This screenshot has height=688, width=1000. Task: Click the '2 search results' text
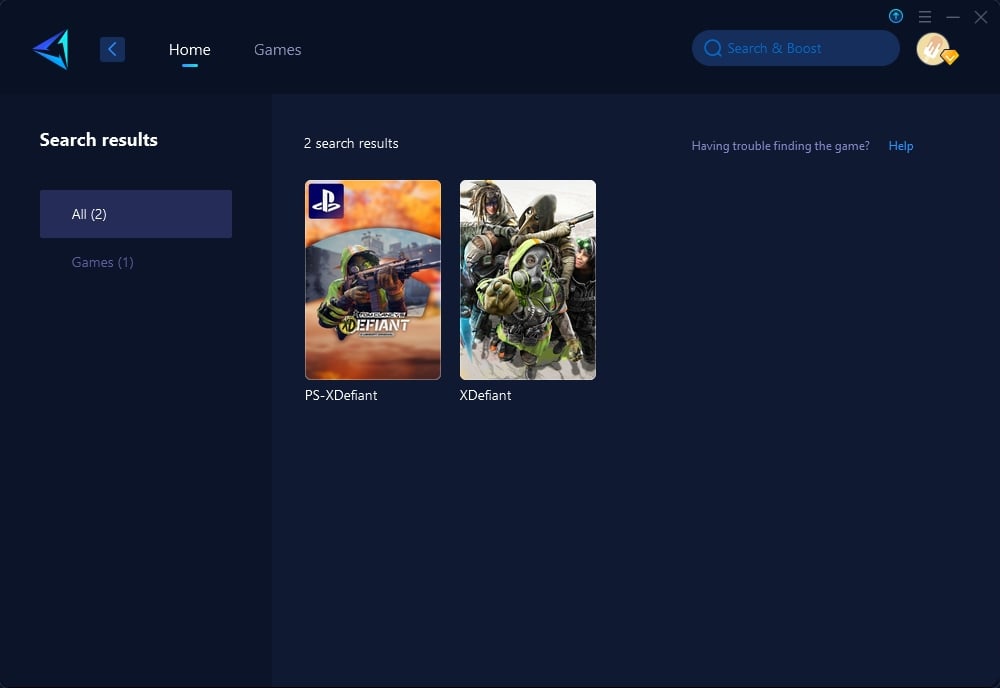point(351,143)
